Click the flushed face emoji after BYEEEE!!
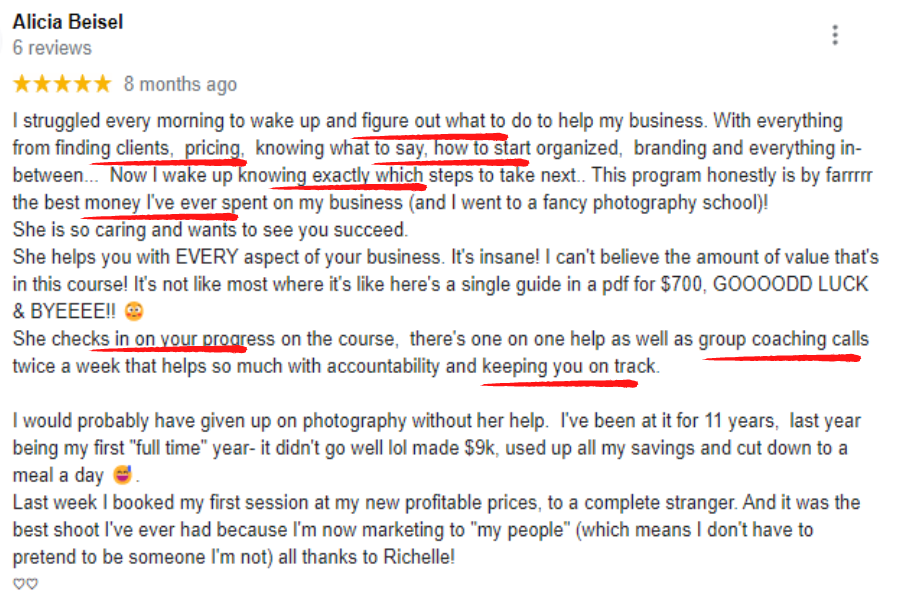Screen dimensions: 900x600 point(134,311)
